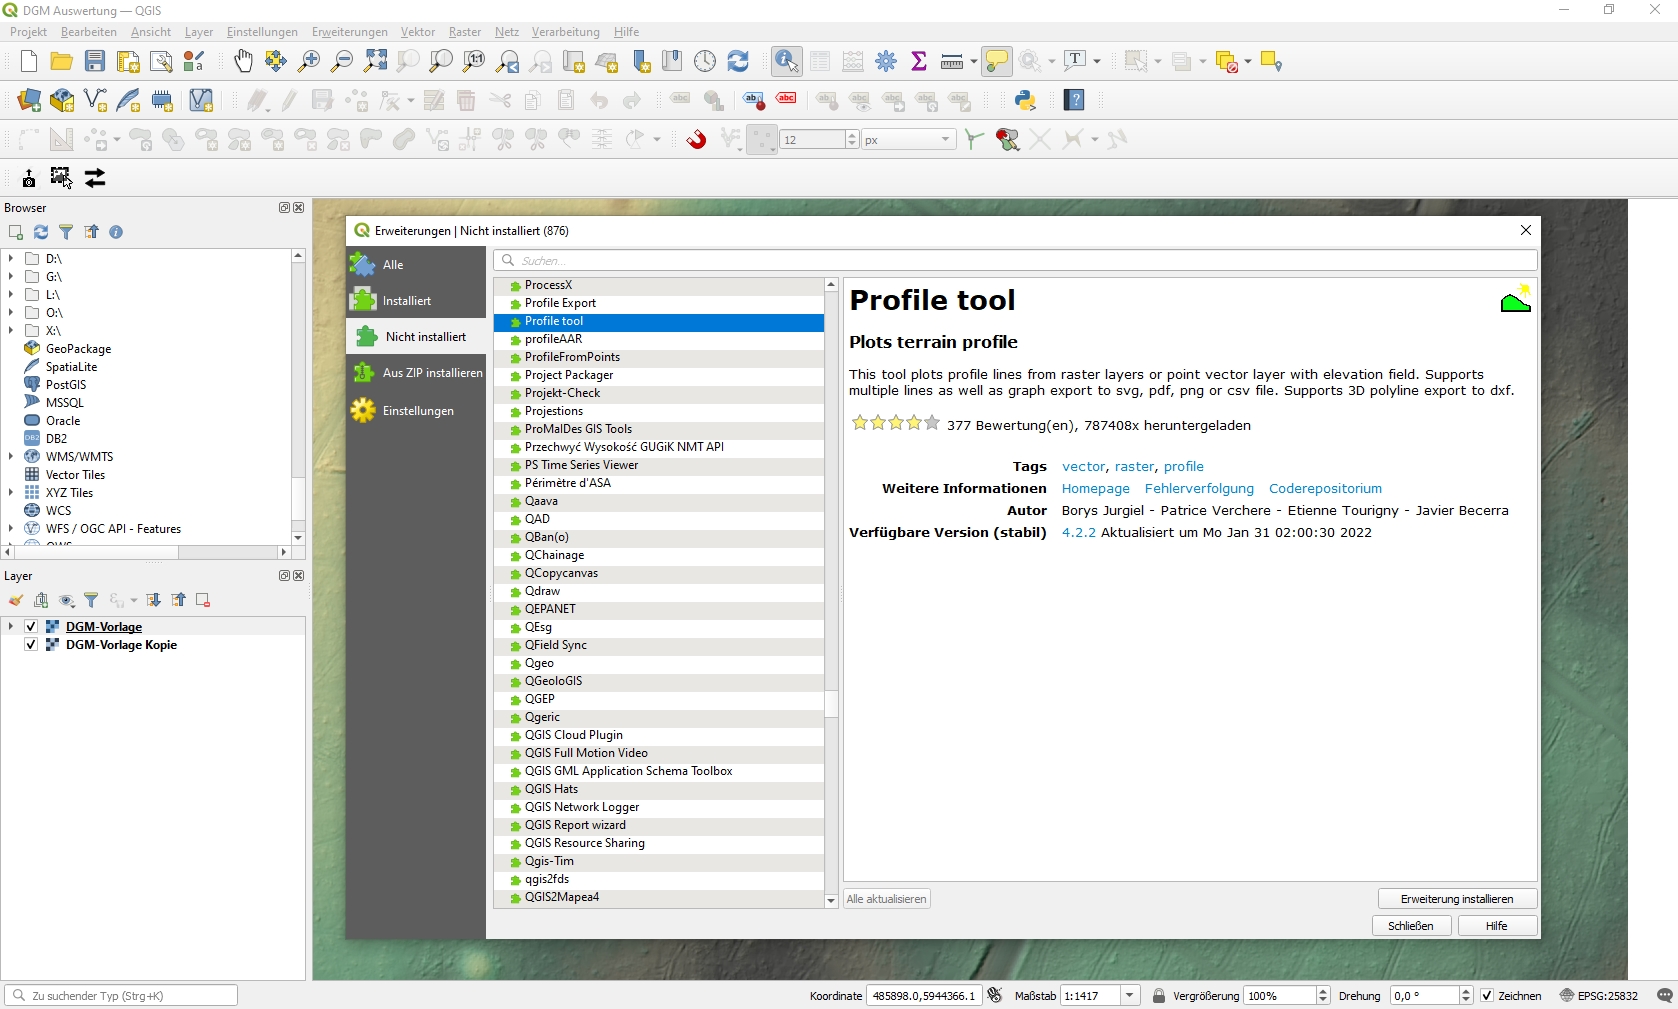Select the Identify Features tool
The image size is (1678, 1009).
[x=787, y=62]
